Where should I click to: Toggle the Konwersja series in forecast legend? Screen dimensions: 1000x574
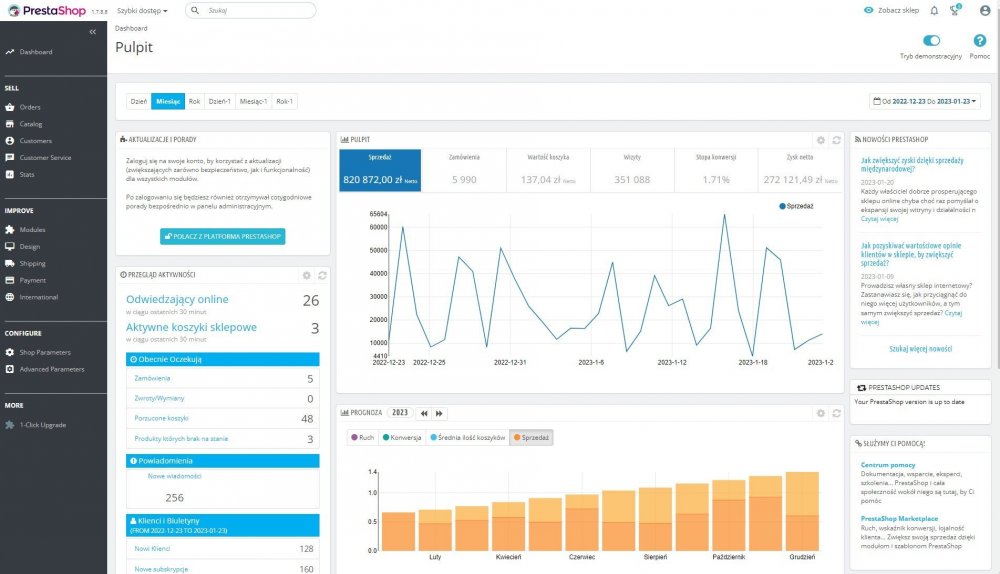pos(402,438)
